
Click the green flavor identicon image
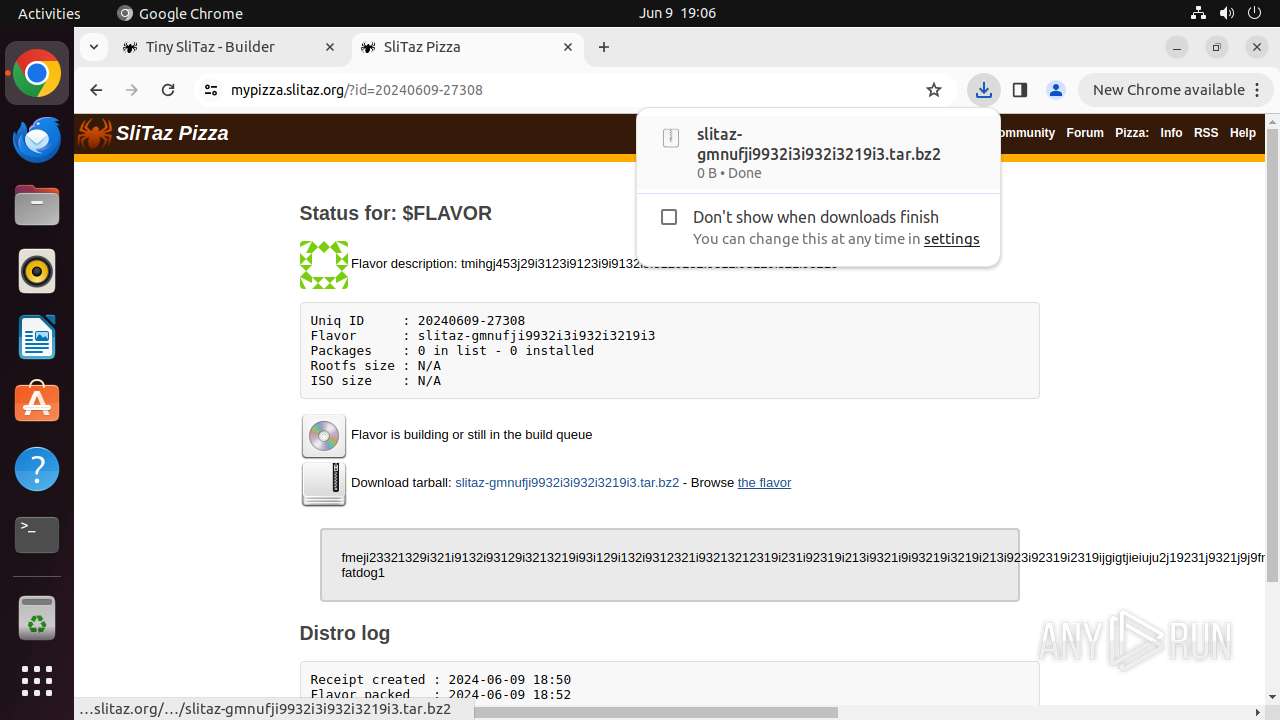[324, 265]
